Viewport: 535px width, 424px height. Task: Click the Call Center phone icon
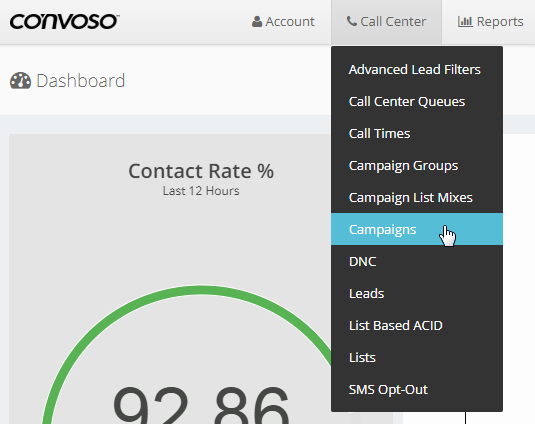tap(352, 21)
